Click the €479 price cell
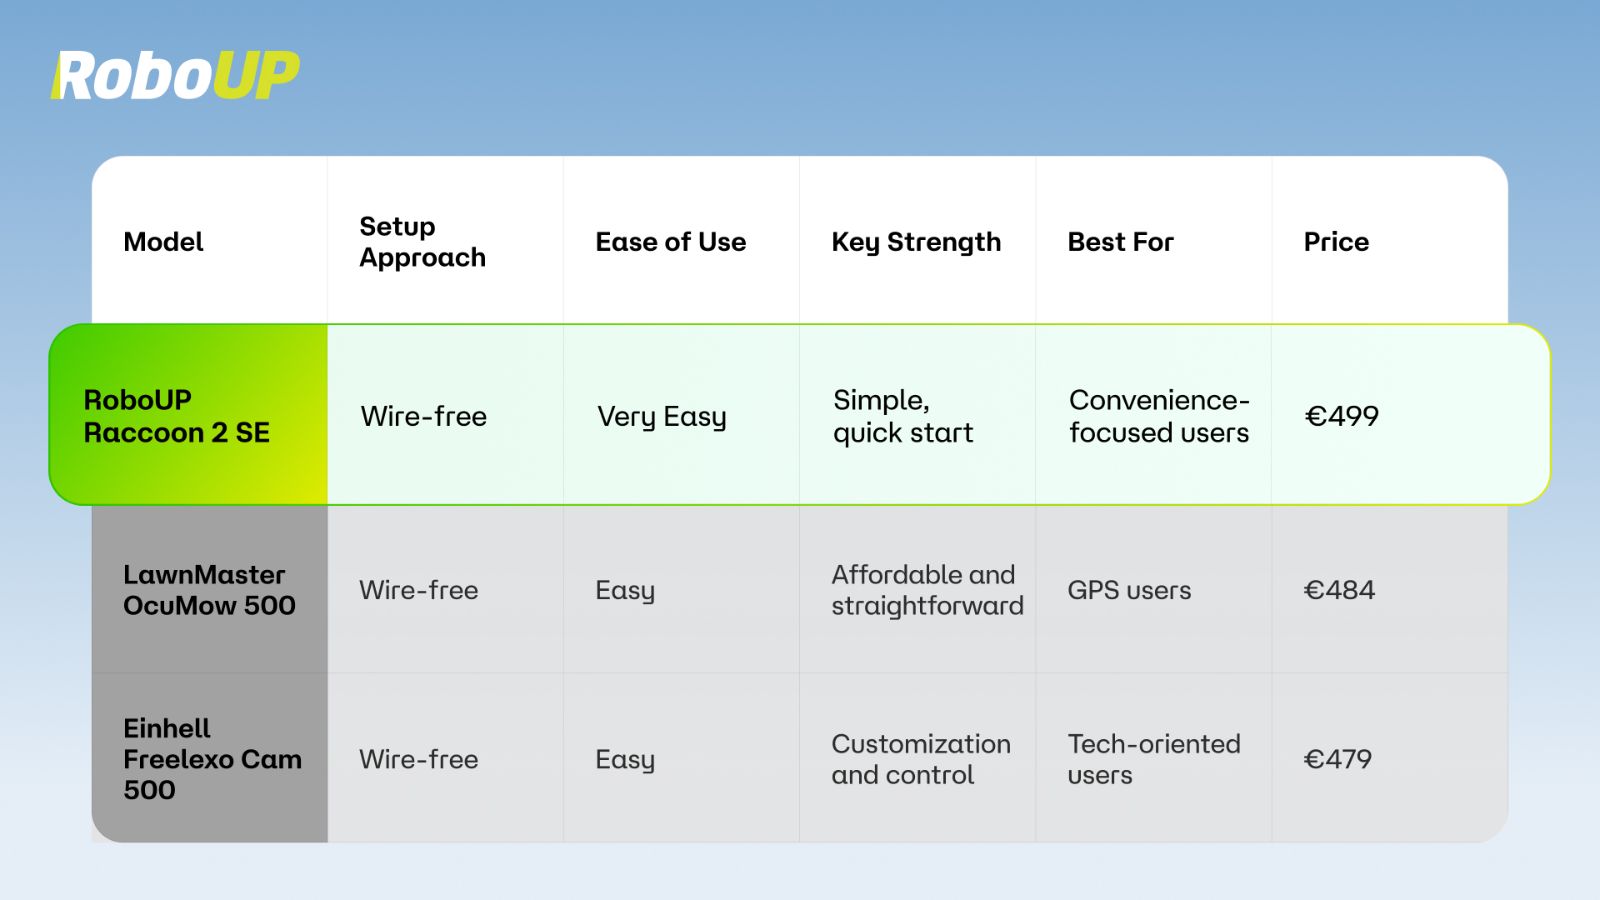This screenshot has width=1600, height=900. click(x=1337, y=759)
